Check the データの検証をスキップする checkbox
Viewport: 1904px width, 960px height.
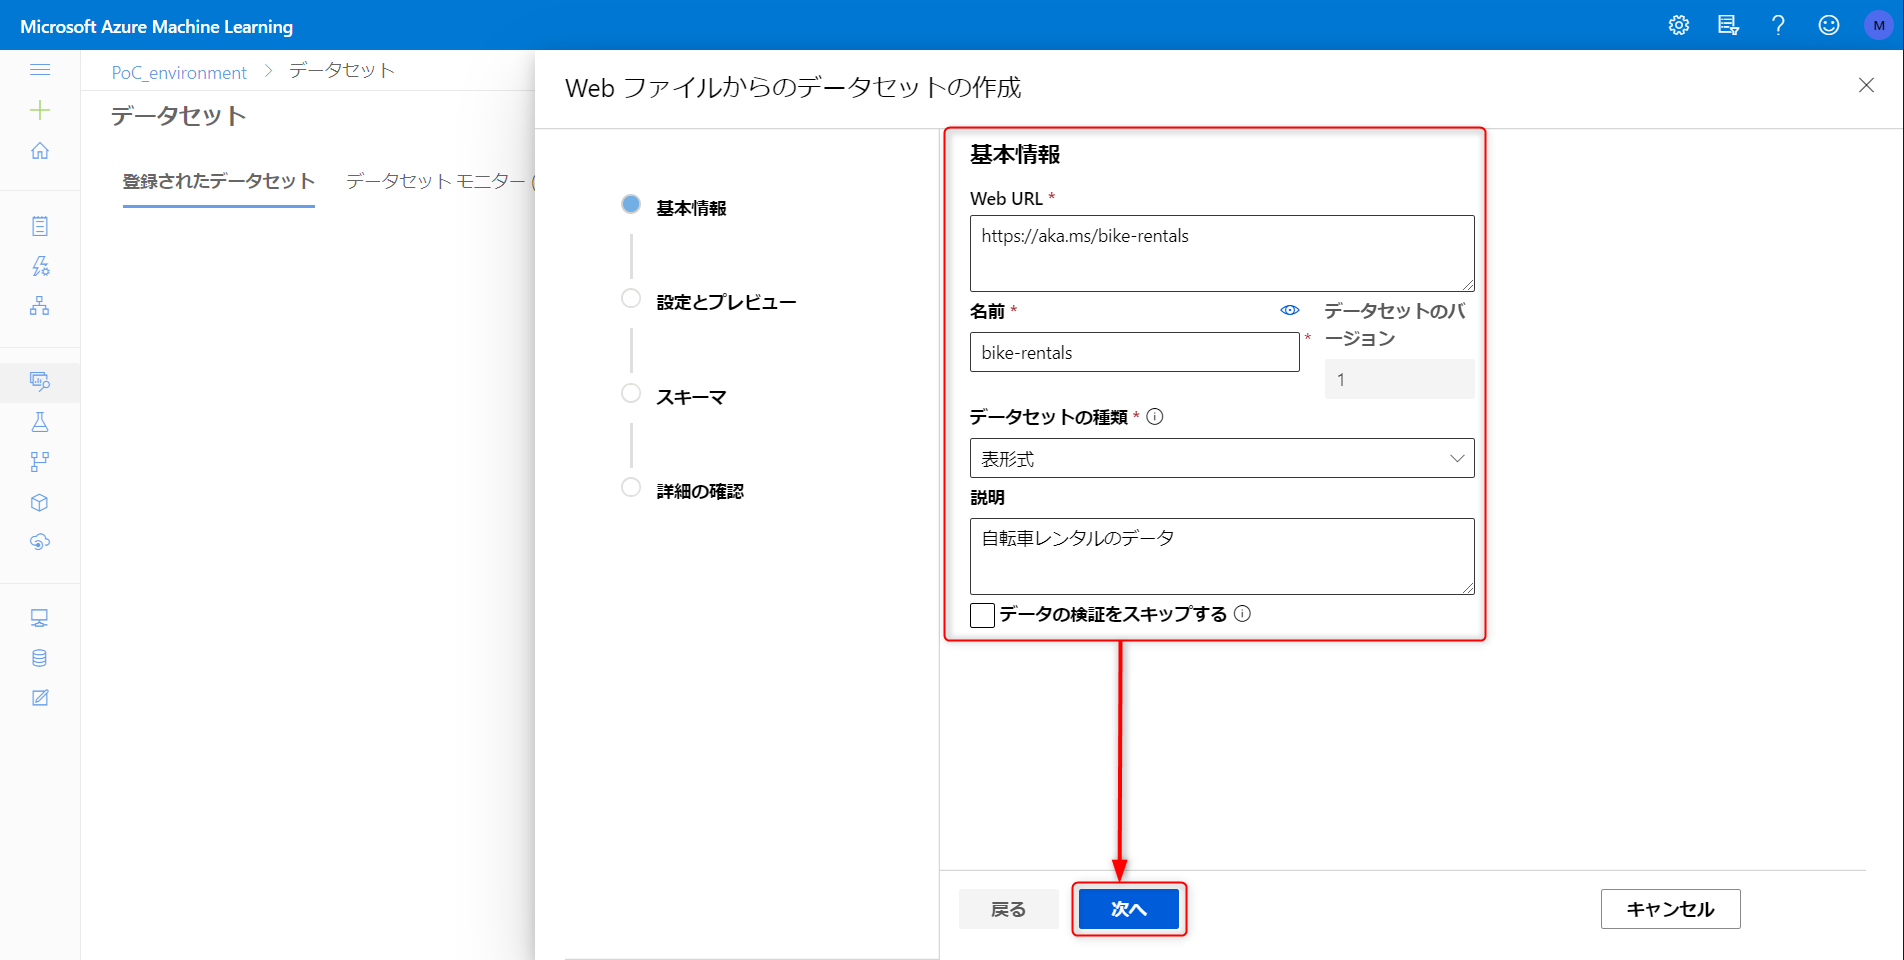[x=982, y=615]
